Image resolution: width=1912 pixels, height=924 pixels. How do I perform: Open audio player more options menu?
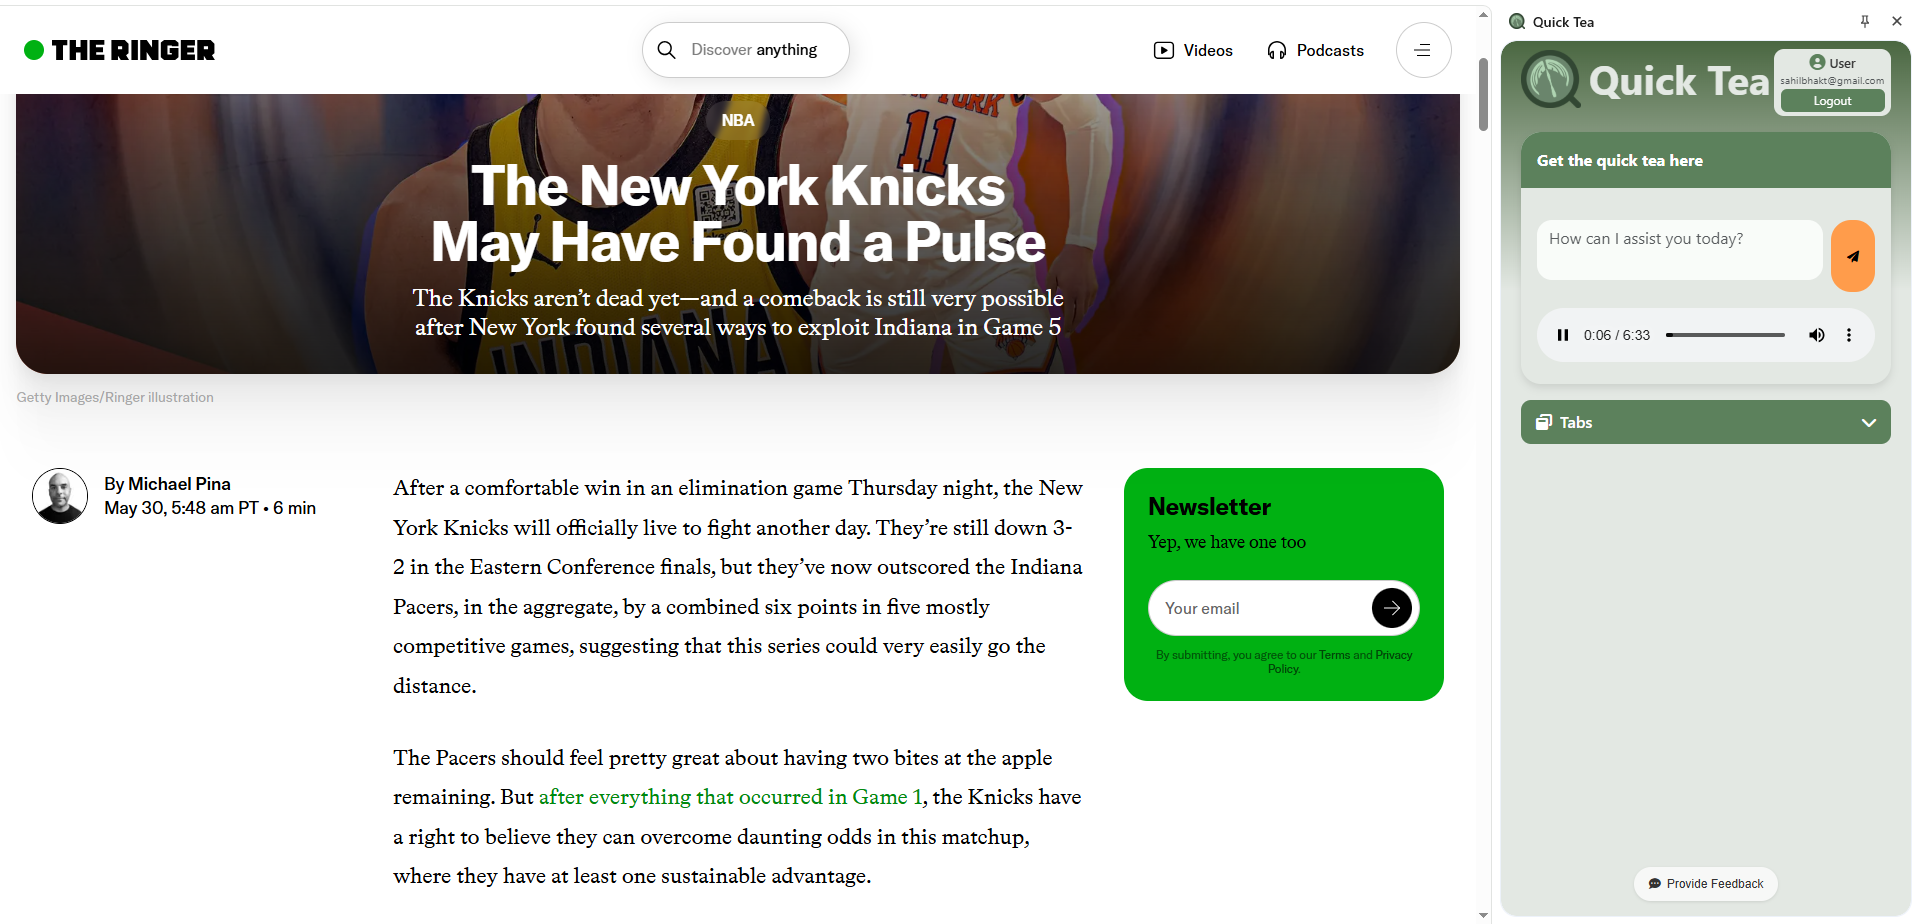(1849, 335)
